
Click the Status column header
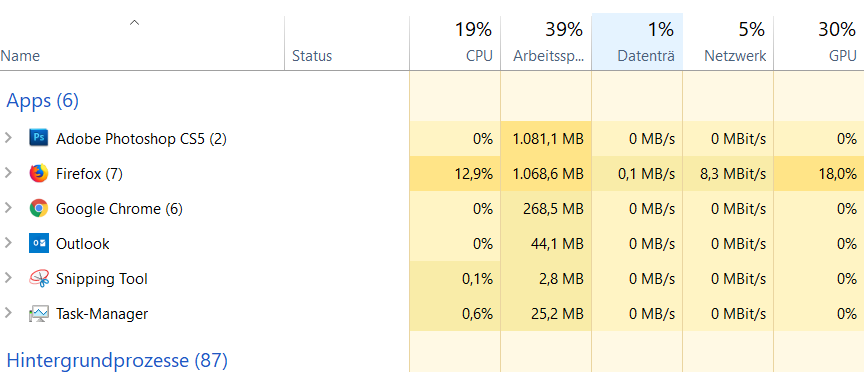click(x=347, y=42)
